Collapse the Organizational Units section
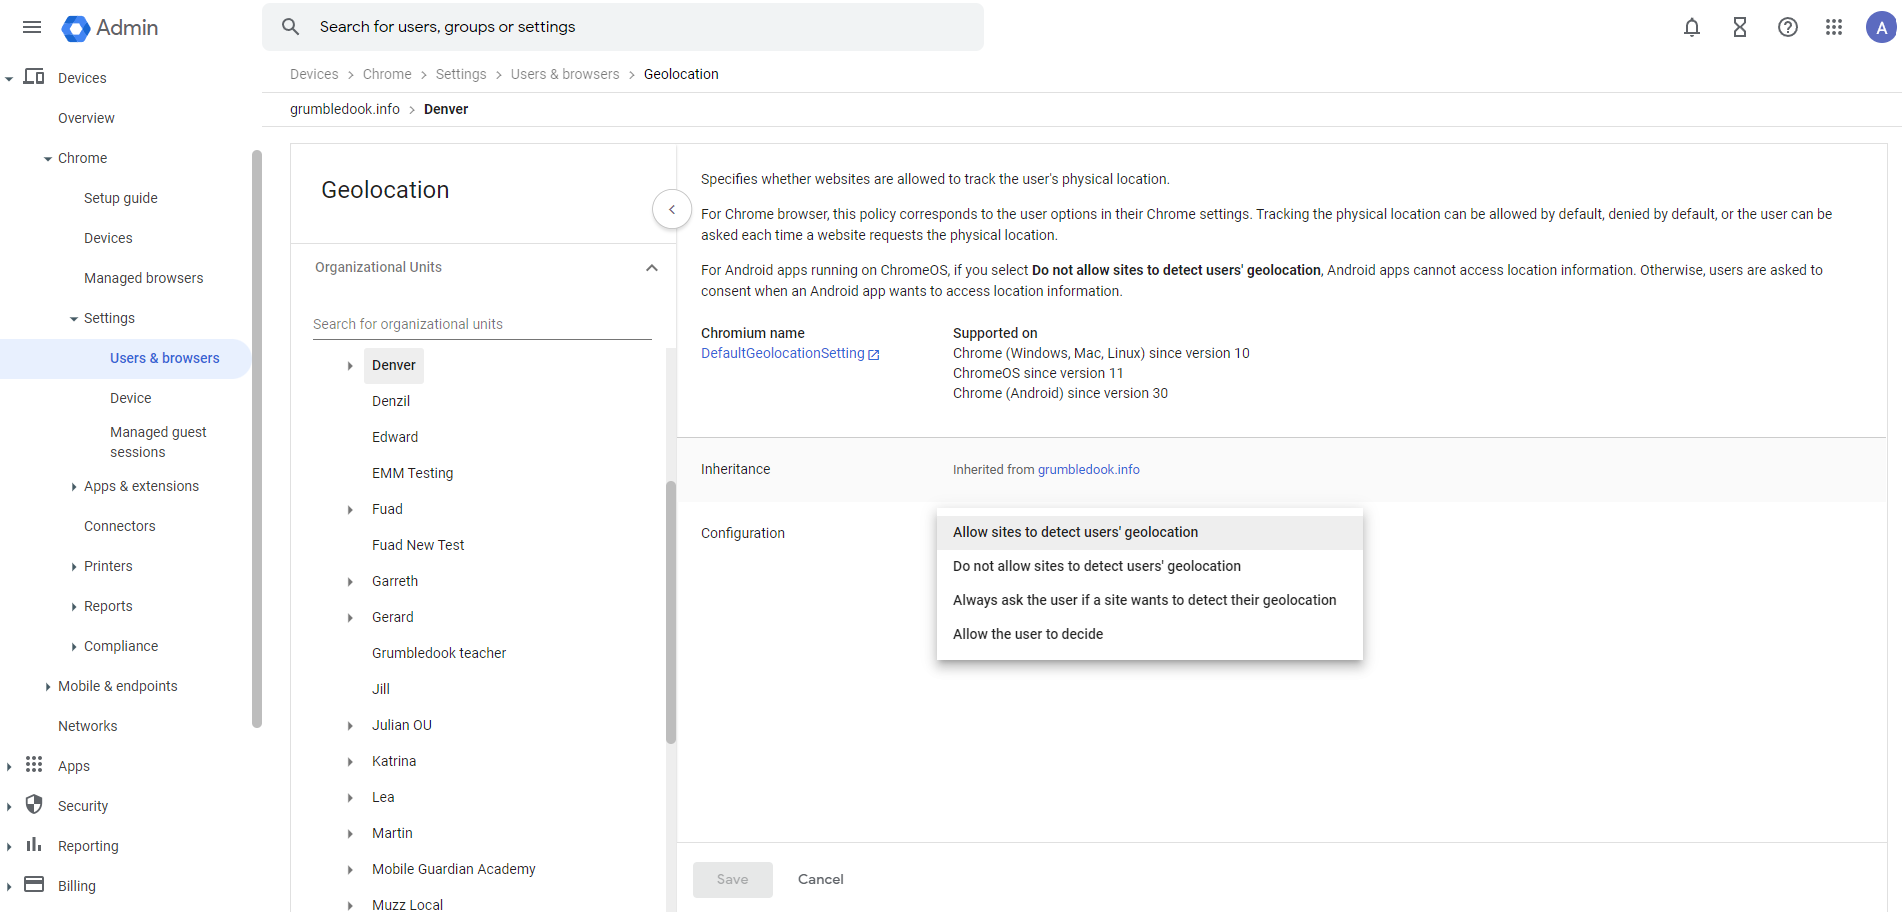 (x=652, y=268)
